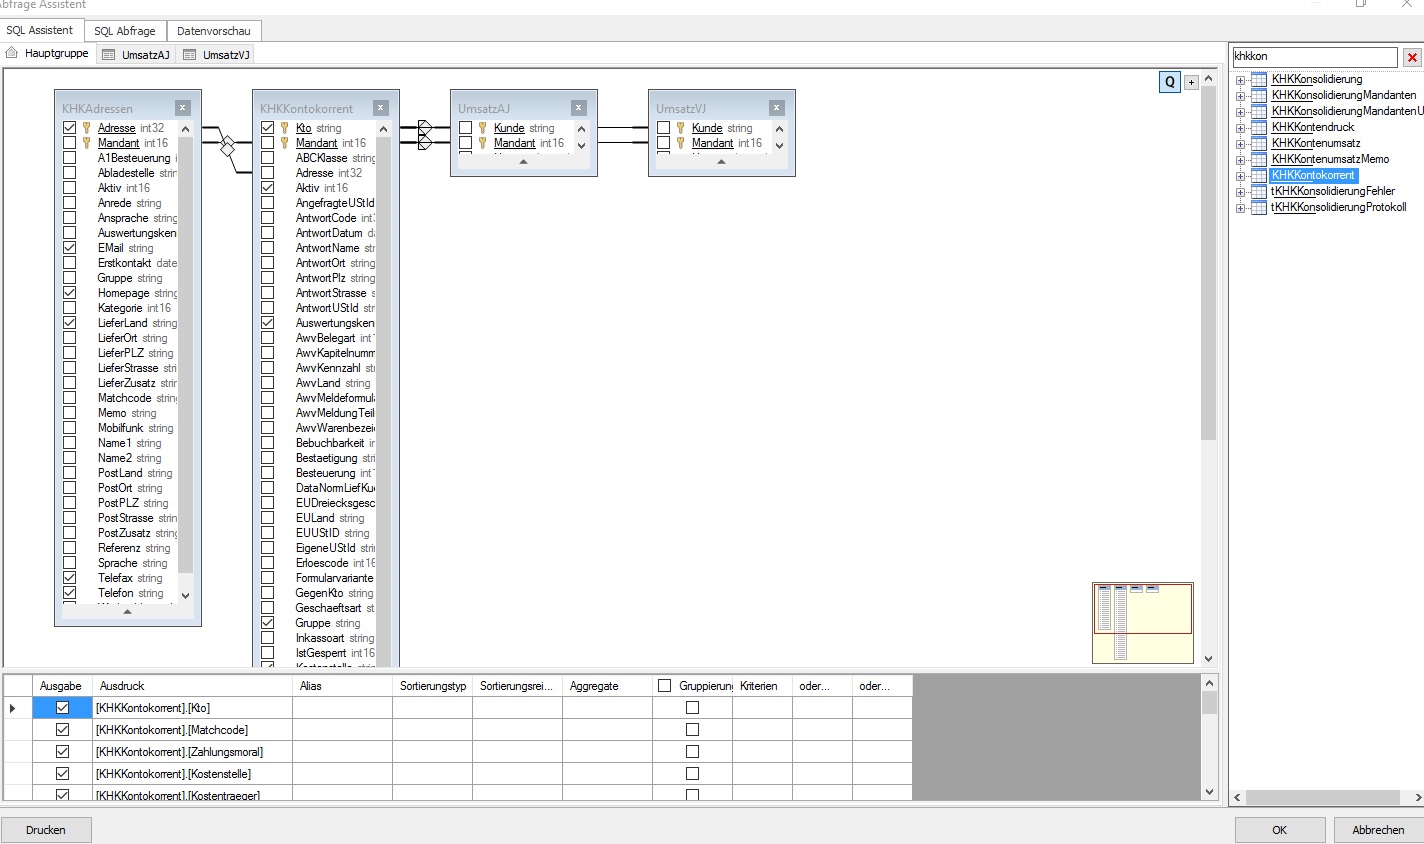Switch to the SQL Abfrage tab
Screen dimensions: 1424x844
pyautogui.click(x=125, y=31)
